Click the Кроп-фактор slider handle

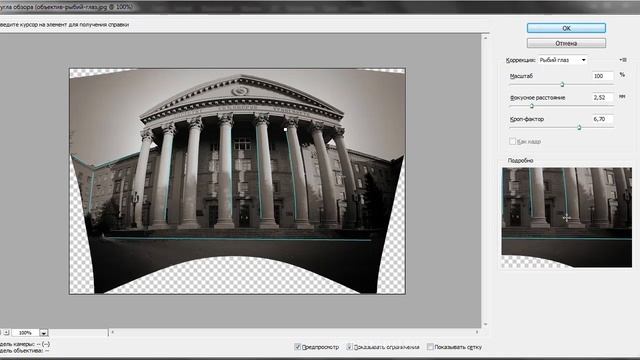pyautogui.click(x=579, y=127)
